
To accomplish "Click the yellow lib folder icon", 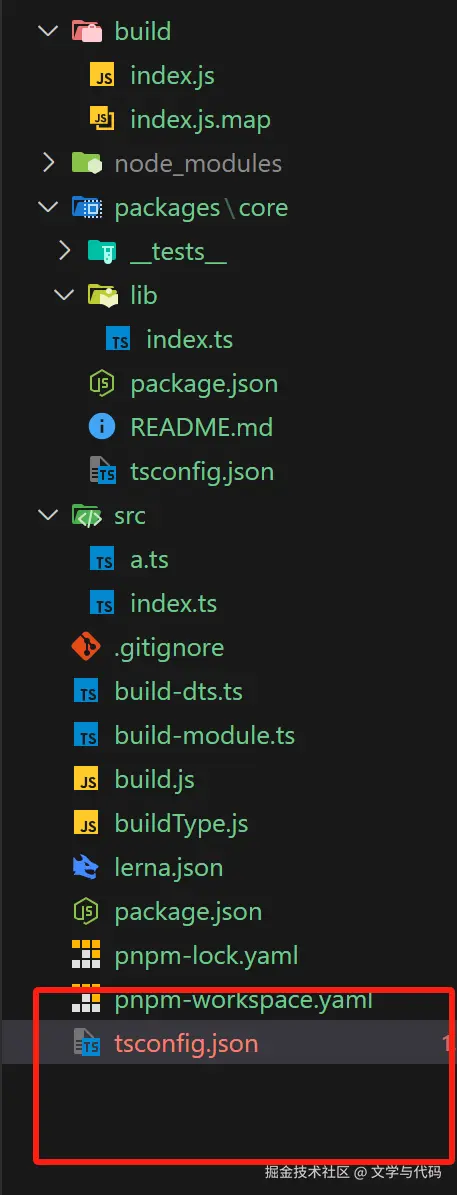I will pyautogui.click(x=102, y=295).
